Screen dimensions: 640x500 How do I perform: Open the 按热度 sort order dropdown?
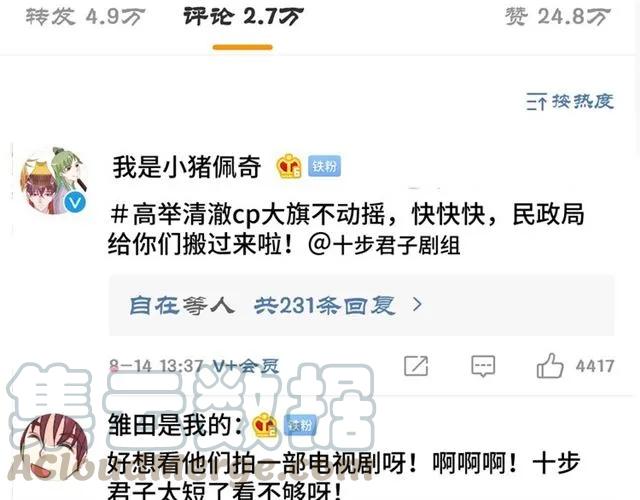(570, 102)
